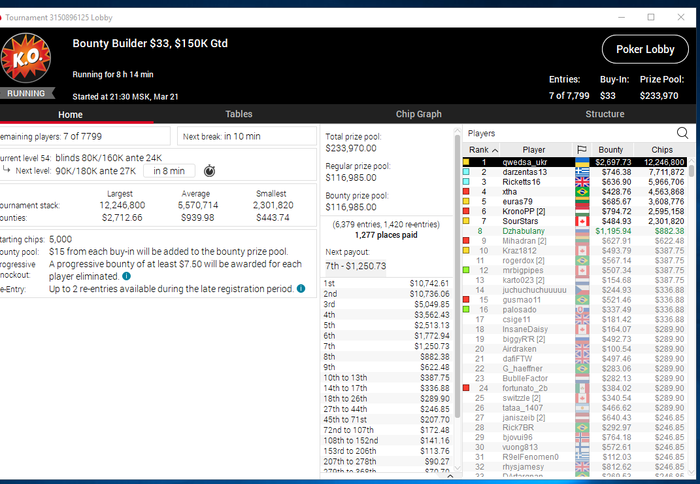Click the payouts list scrollbar
Screen dimensions: 700x484
tap(457, 275)
